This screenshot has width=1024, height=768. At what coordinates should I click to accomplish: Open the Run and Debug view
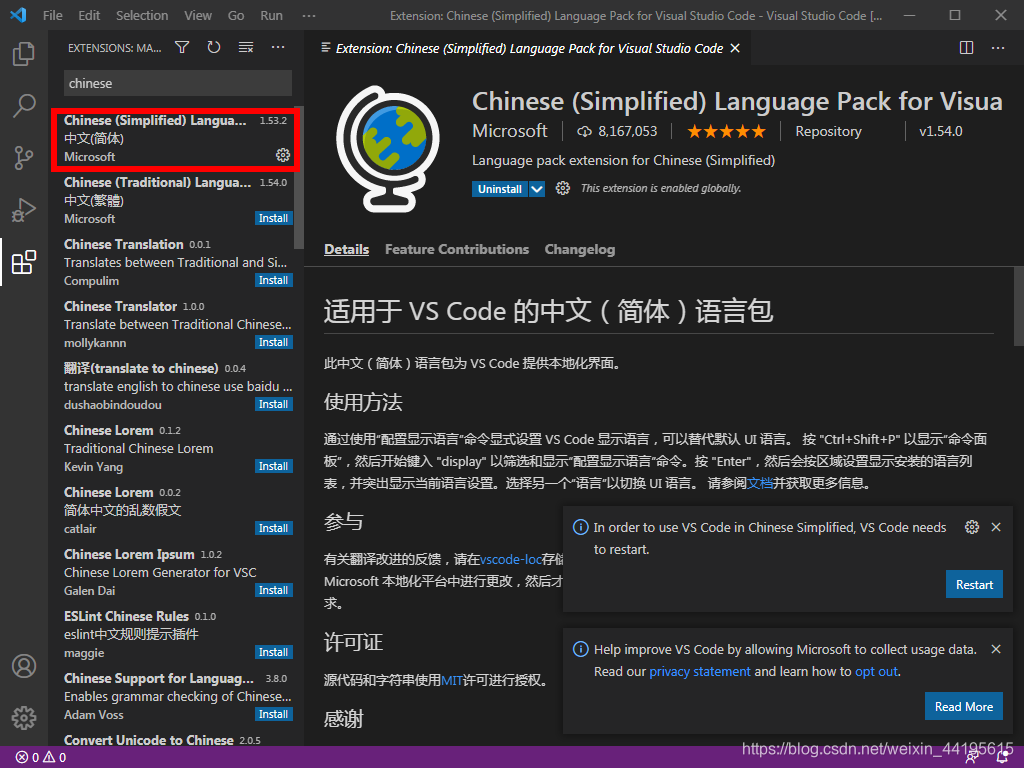tap(24, 210)
